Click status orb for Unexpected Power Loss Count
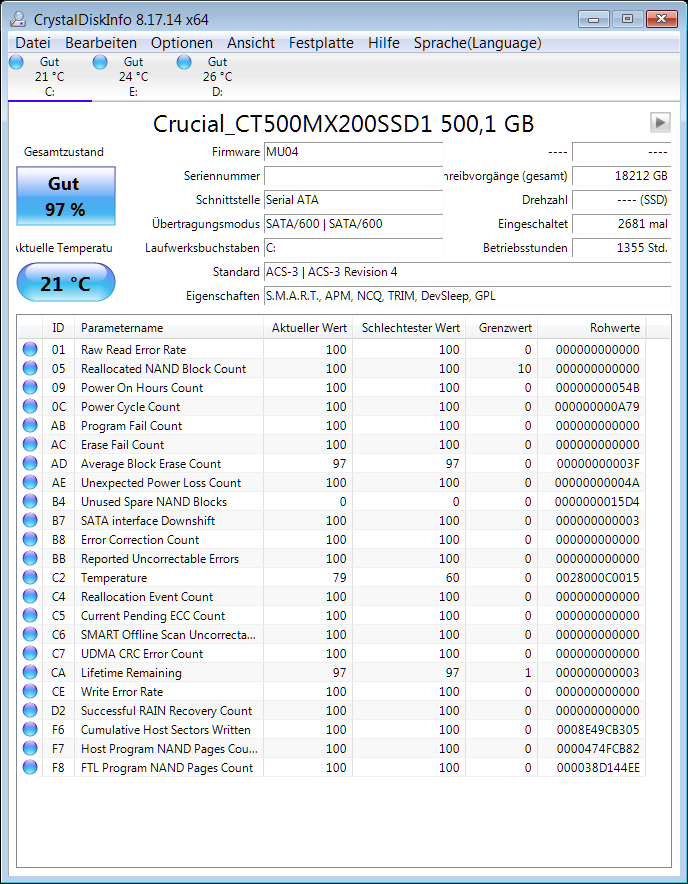 pos(30,483)
